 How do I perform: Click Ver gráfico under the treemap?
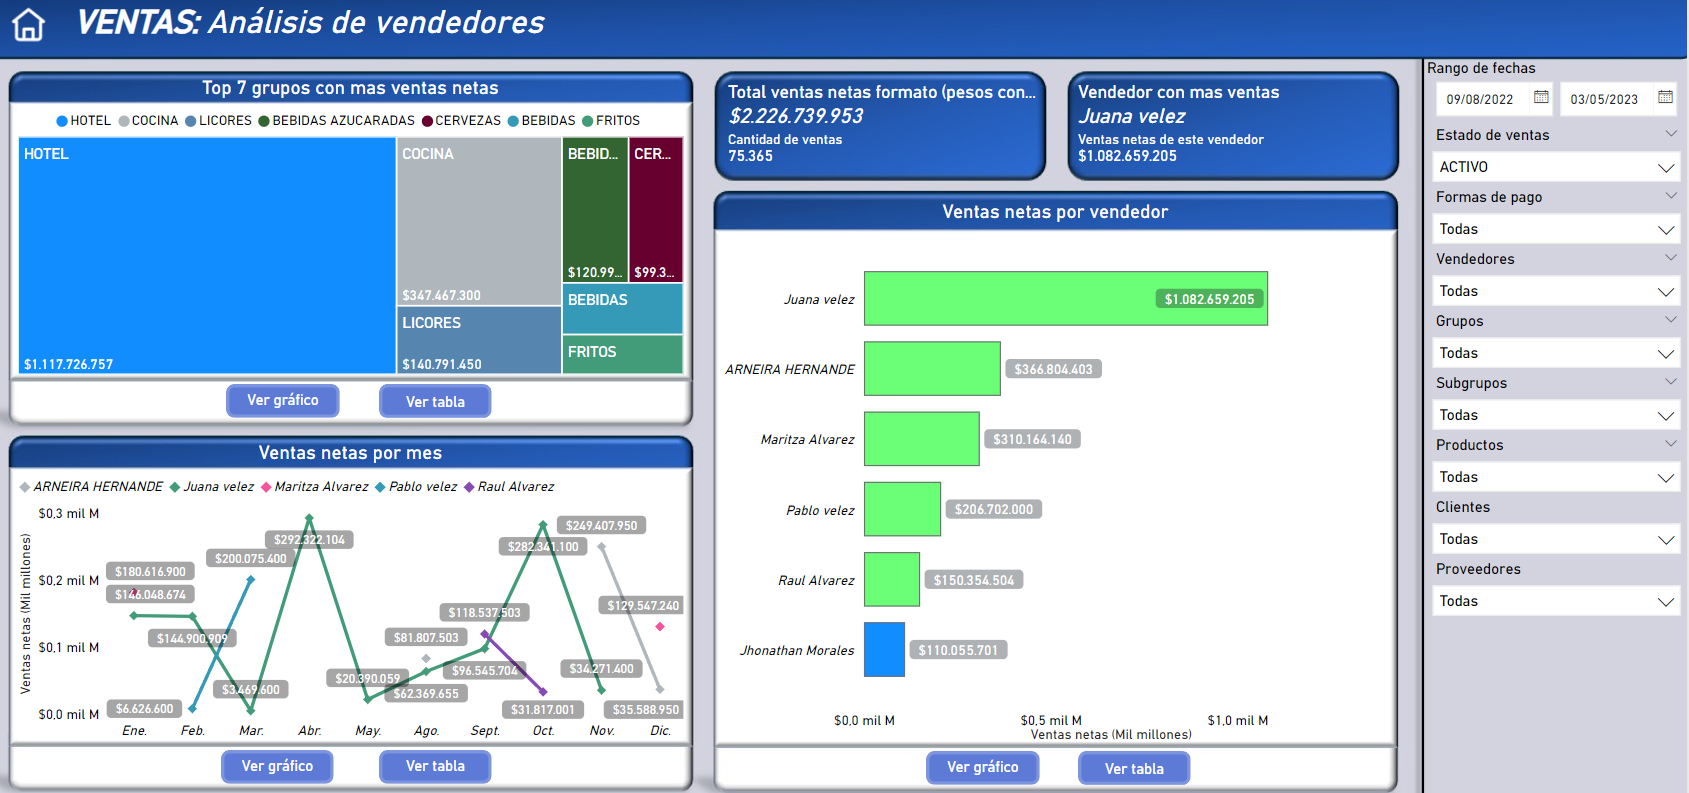(x=282, y=400)
